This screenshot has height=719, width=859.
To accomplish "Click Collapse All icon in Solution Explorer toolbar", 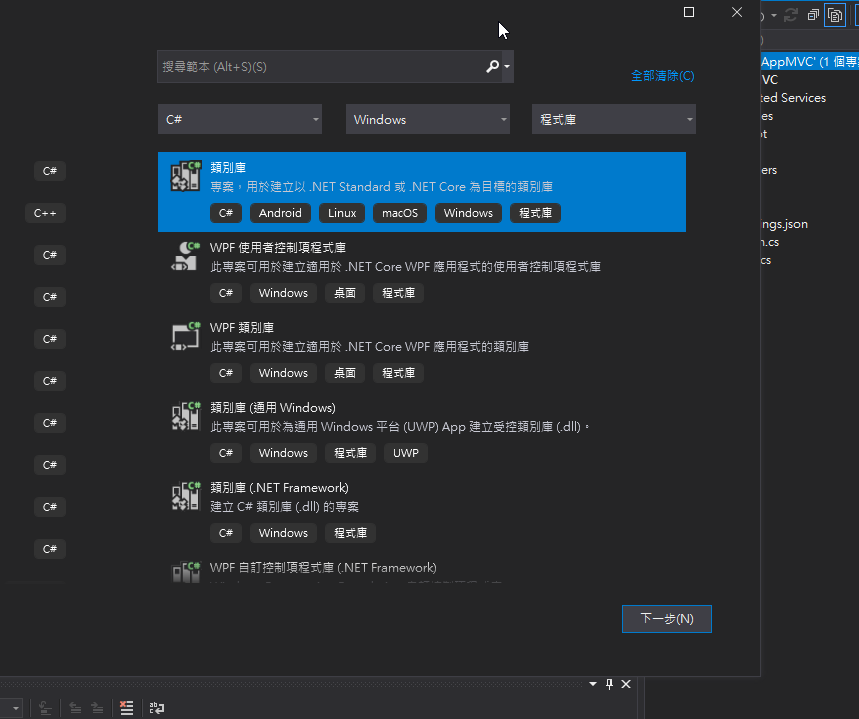I will pos(814,15).
